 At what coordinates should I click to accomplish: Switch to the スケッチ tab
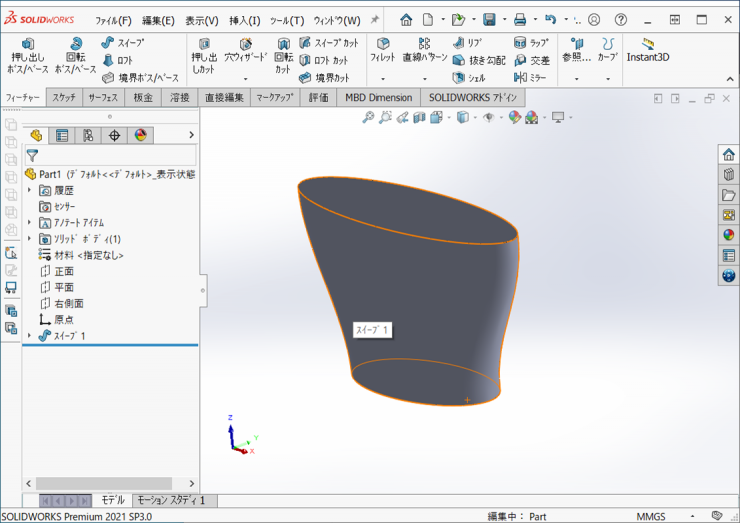click(x=64, y=97)
